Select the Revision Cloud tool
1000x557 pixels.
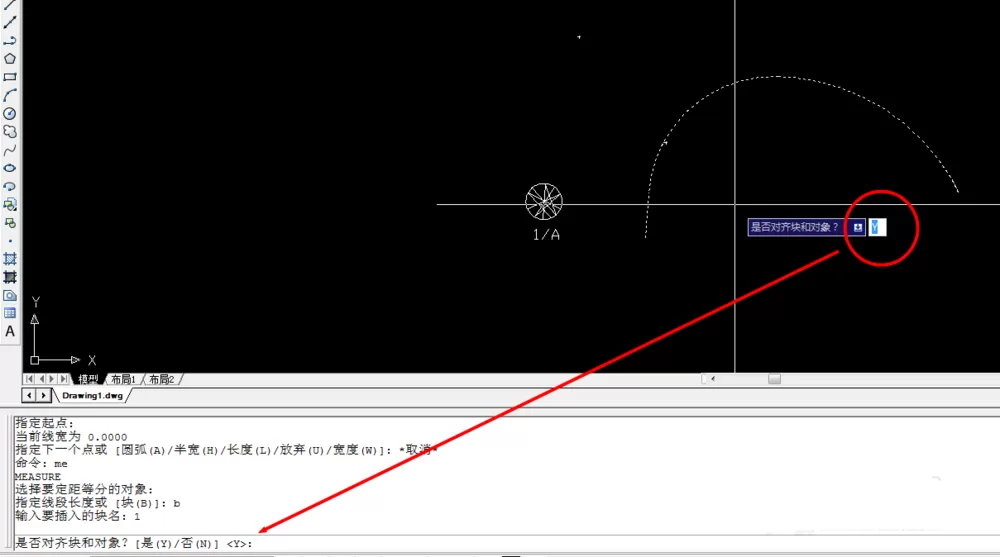10,131
